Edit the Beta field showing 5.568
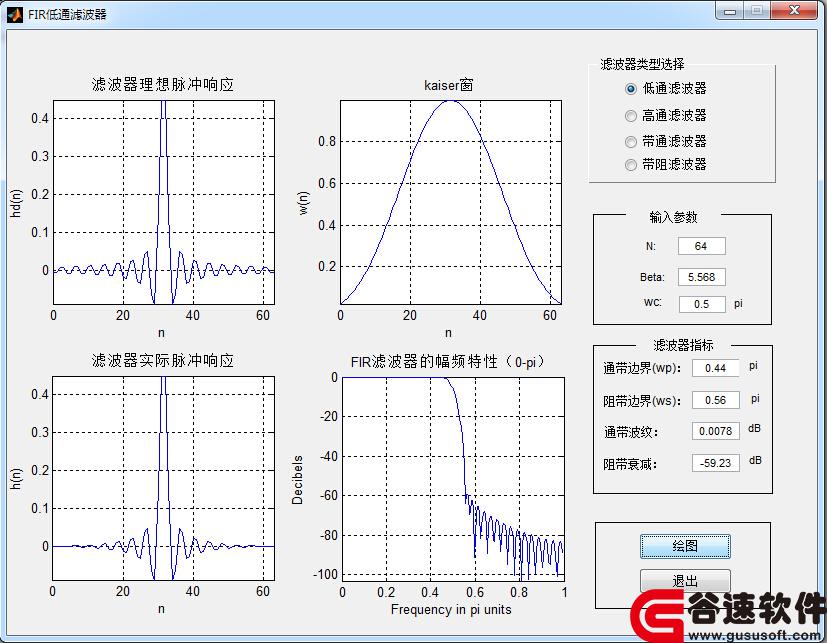This screenshot has height=643, width=827. click(701, 277)
